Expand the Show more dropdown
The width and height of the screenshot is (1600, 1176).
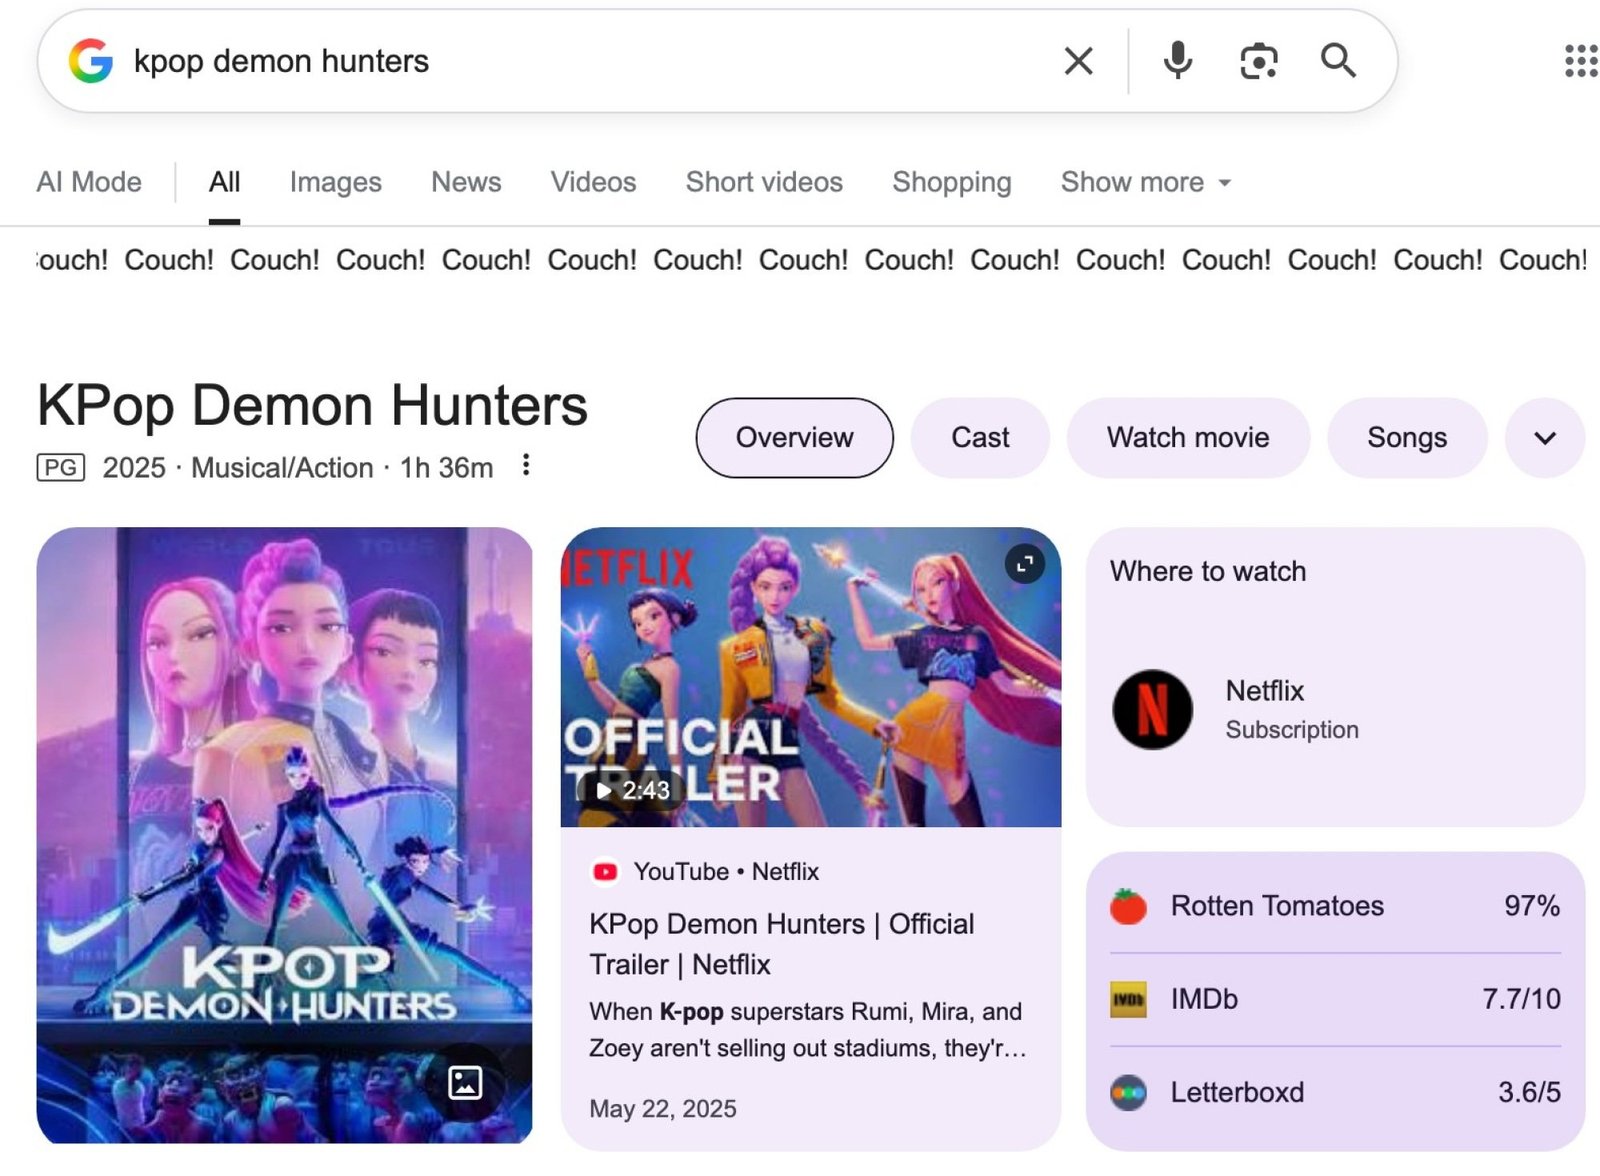(x=1146, y=182)
